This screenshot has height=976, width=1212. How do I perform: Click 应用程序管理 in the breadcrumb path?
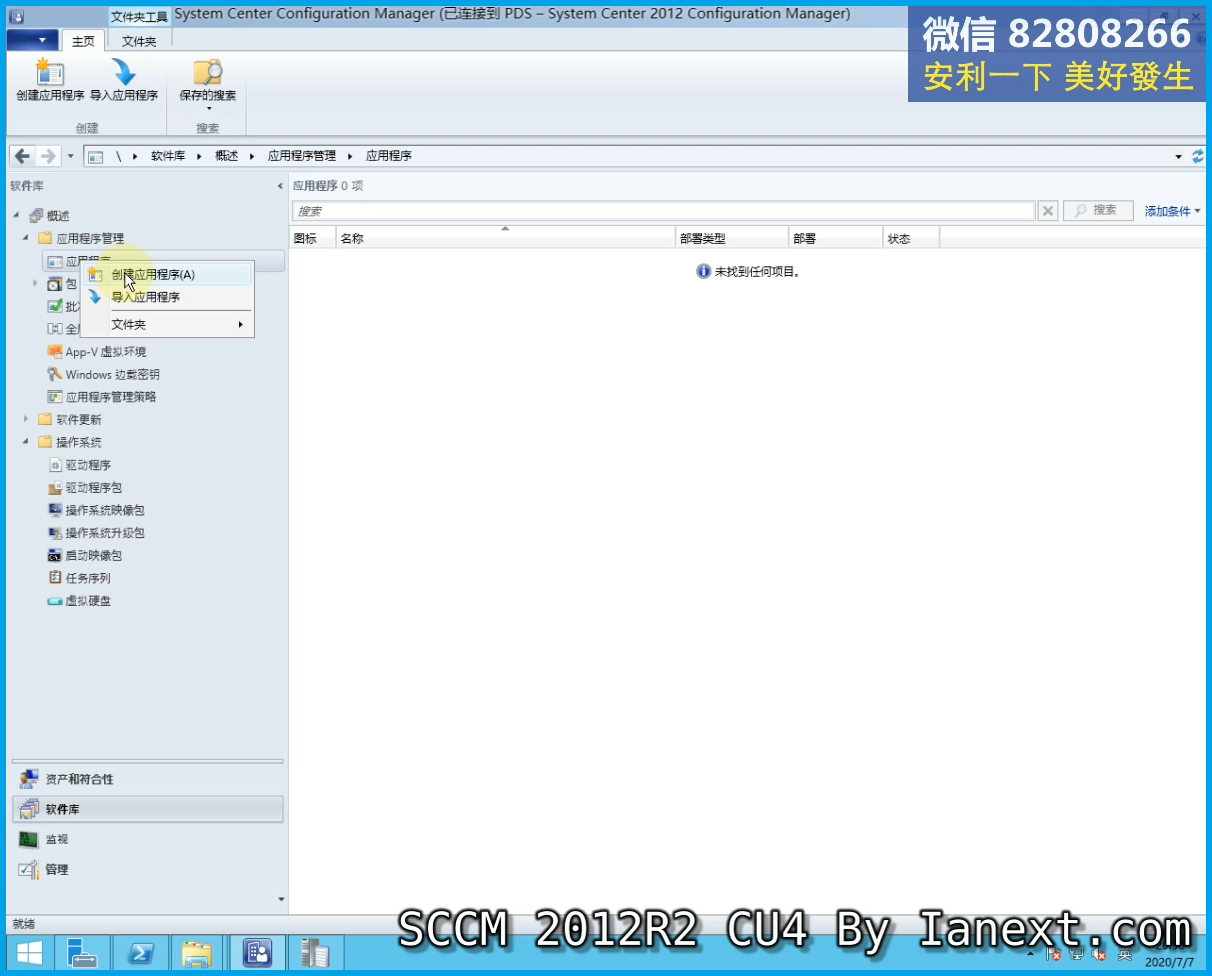[302, 156]
